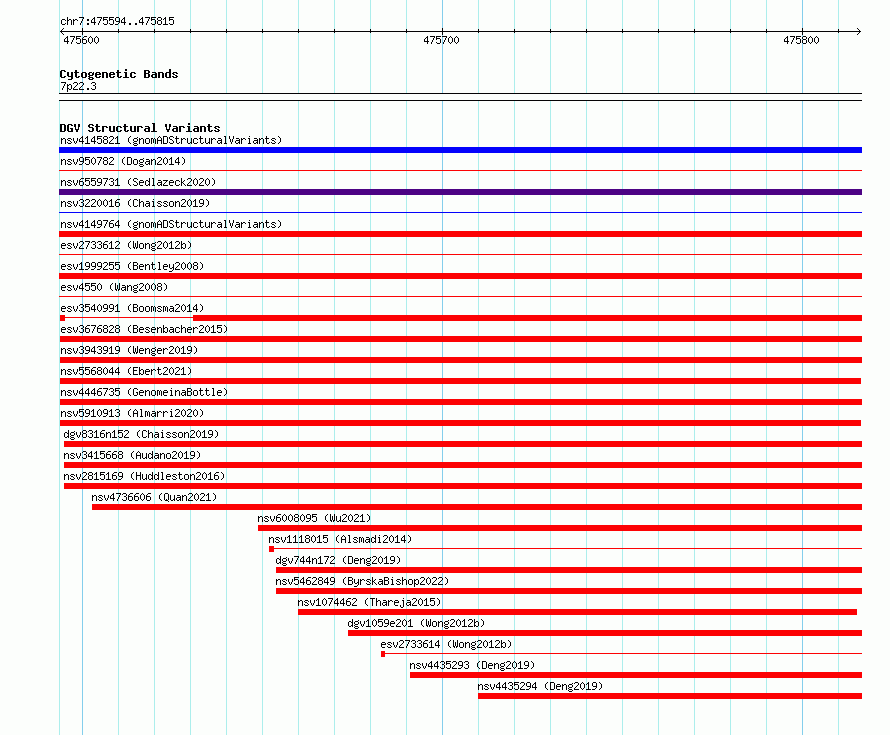Open nsv3415668 (Audano2019) variant

tap(132, 455)
